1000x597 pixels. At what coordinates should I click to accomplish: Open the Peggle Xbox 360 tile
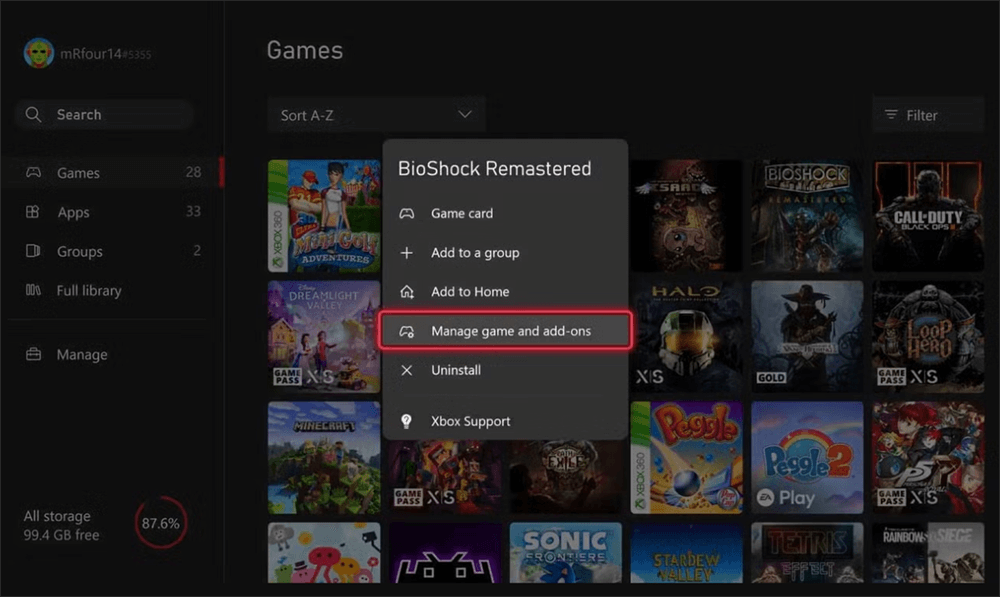click(686, 457)
